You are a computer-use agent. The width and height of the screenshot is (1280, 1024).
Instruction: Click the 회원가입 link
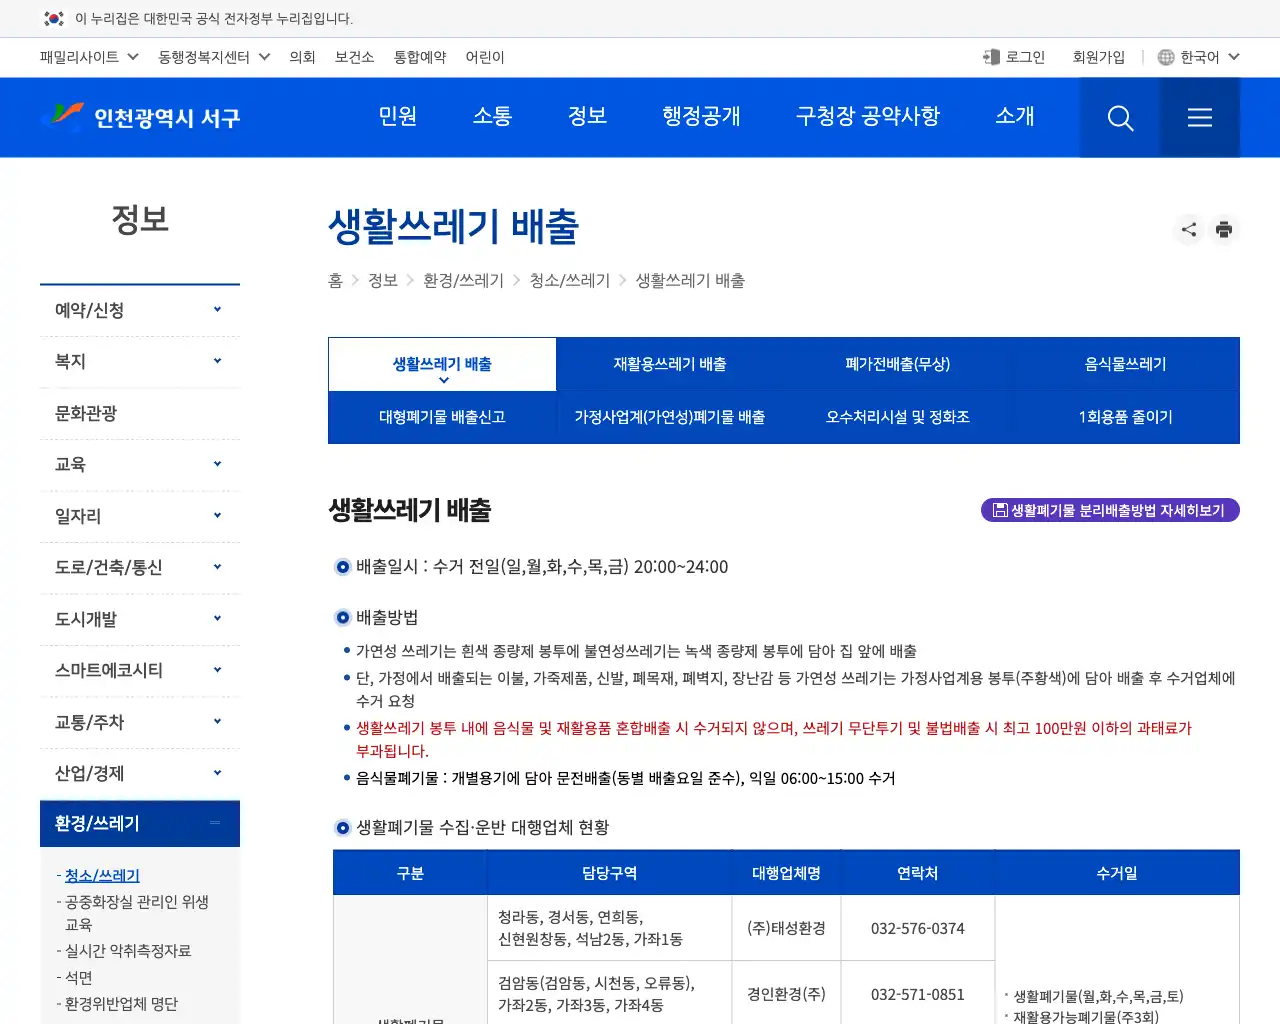point(1099,57)
